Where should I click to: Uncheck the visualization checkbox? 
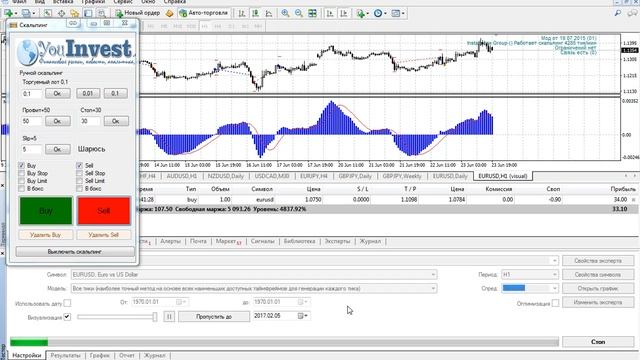[x=67, y=317]
